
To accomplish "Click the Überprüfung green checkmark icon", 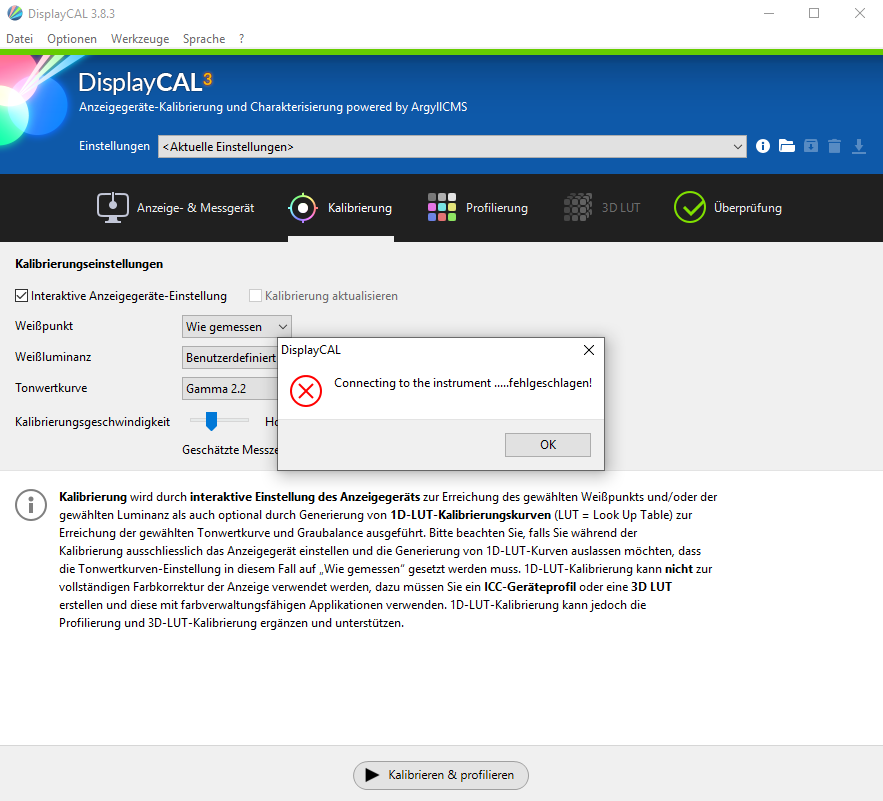I will point(690,207).
